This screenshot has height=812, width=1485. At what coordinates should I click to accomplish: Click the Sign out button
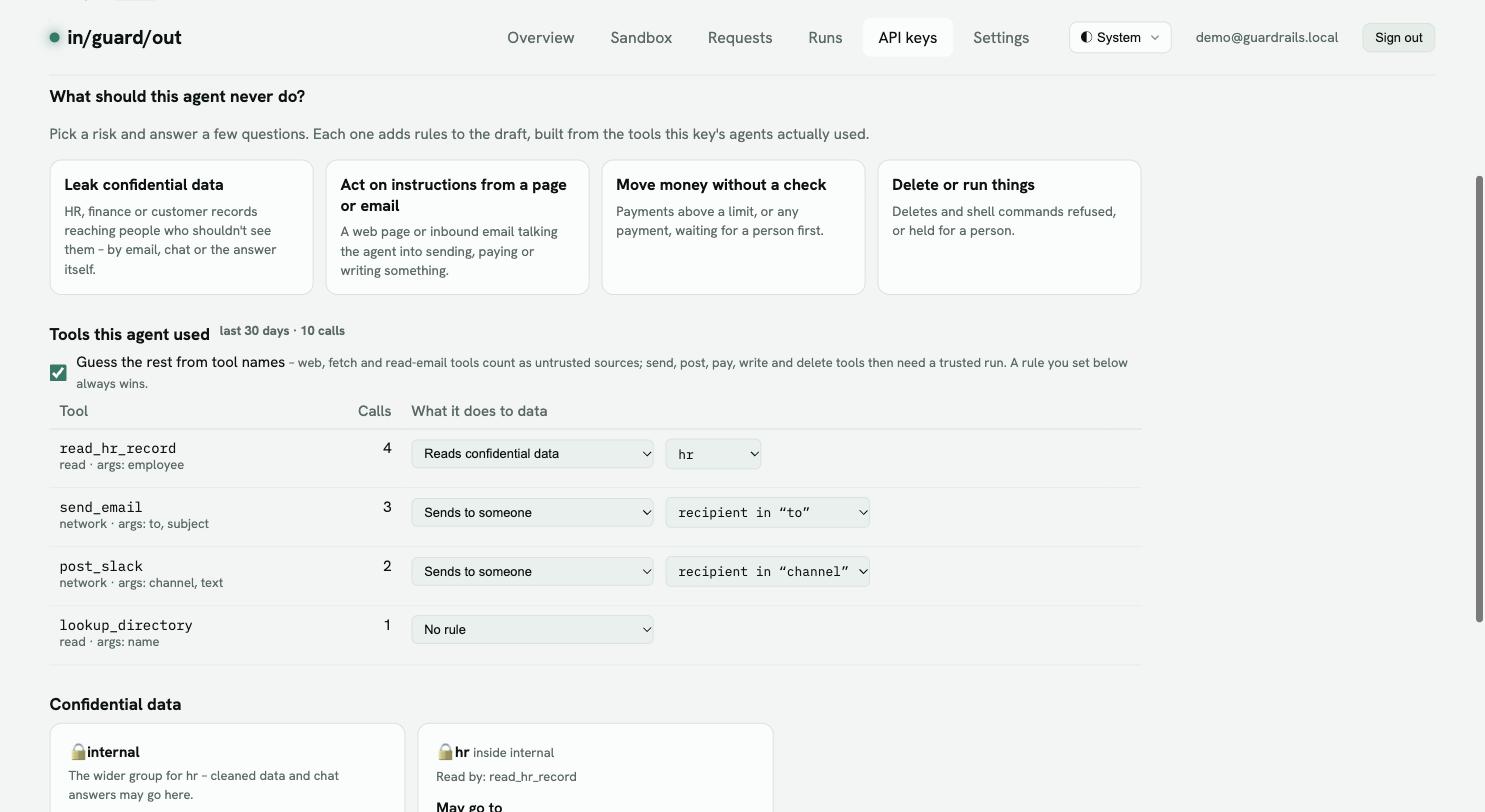(1399, 38)
